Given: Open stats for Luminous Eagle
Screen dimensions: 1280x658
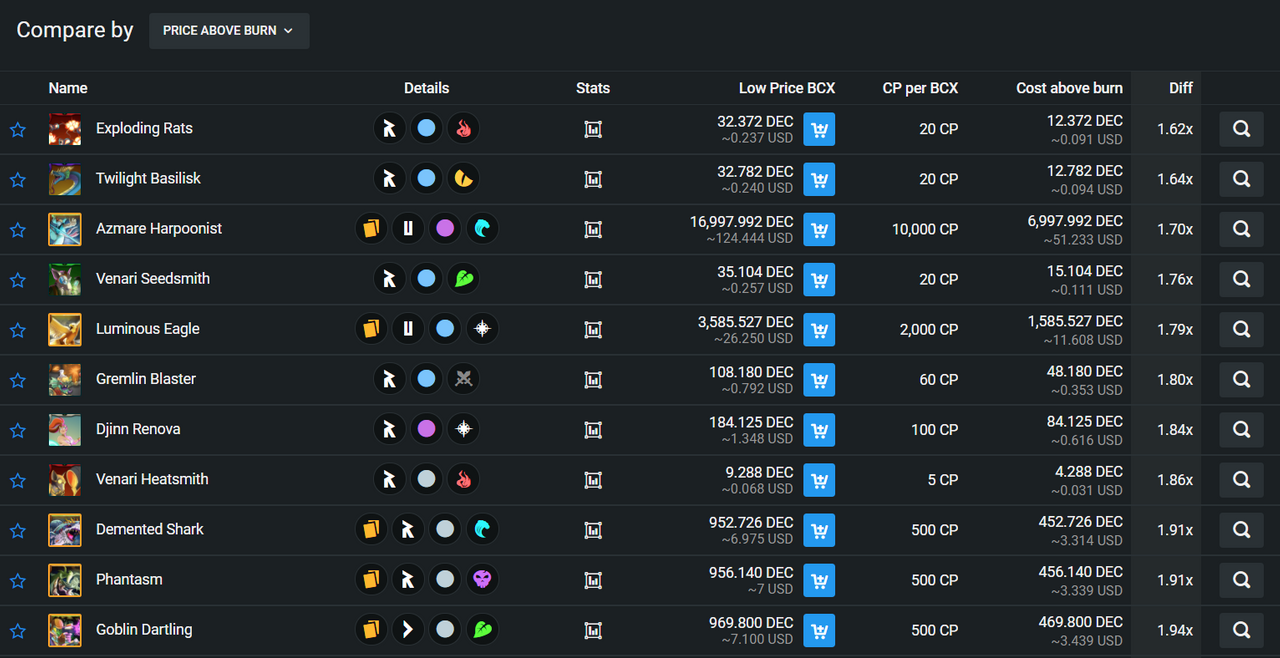Looking at the screenshot, I should 593,329.
